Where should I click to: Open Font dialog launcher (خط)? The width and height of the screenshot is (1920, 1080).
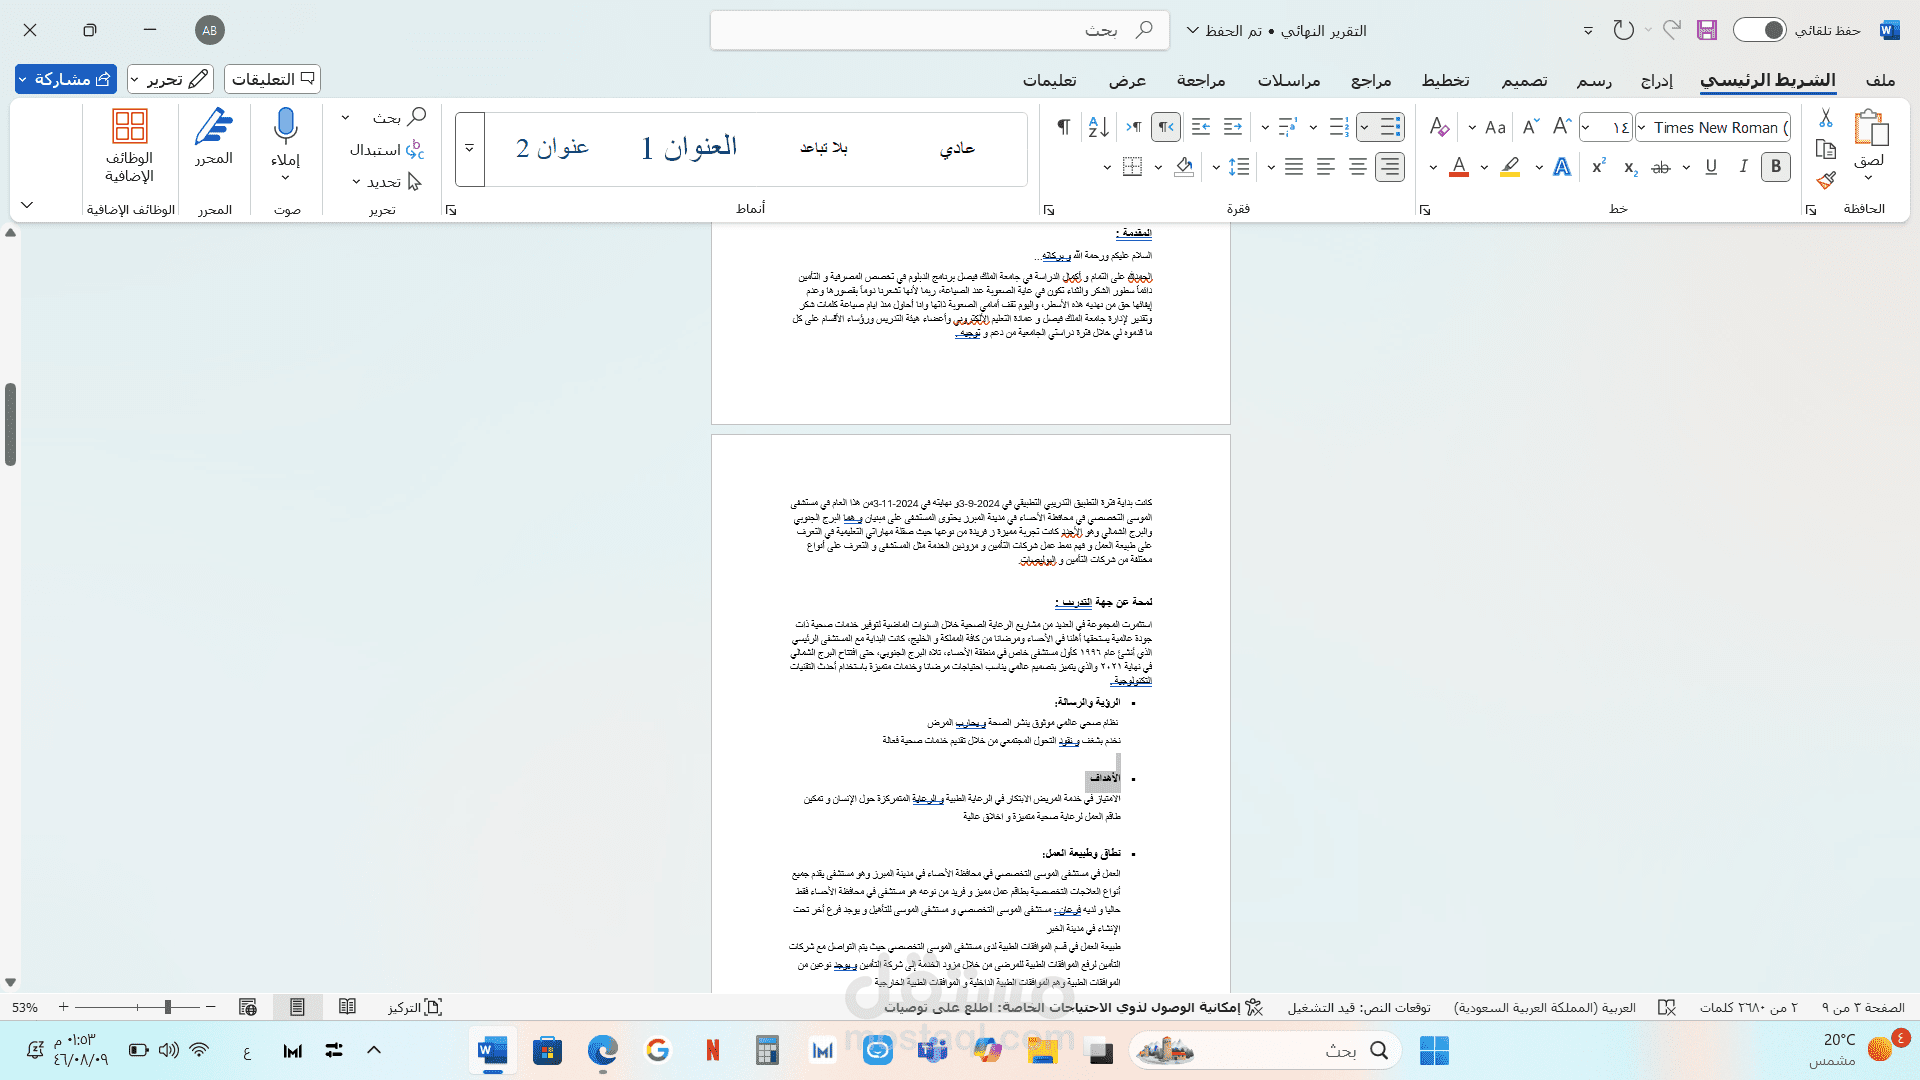coord(1425,210)
